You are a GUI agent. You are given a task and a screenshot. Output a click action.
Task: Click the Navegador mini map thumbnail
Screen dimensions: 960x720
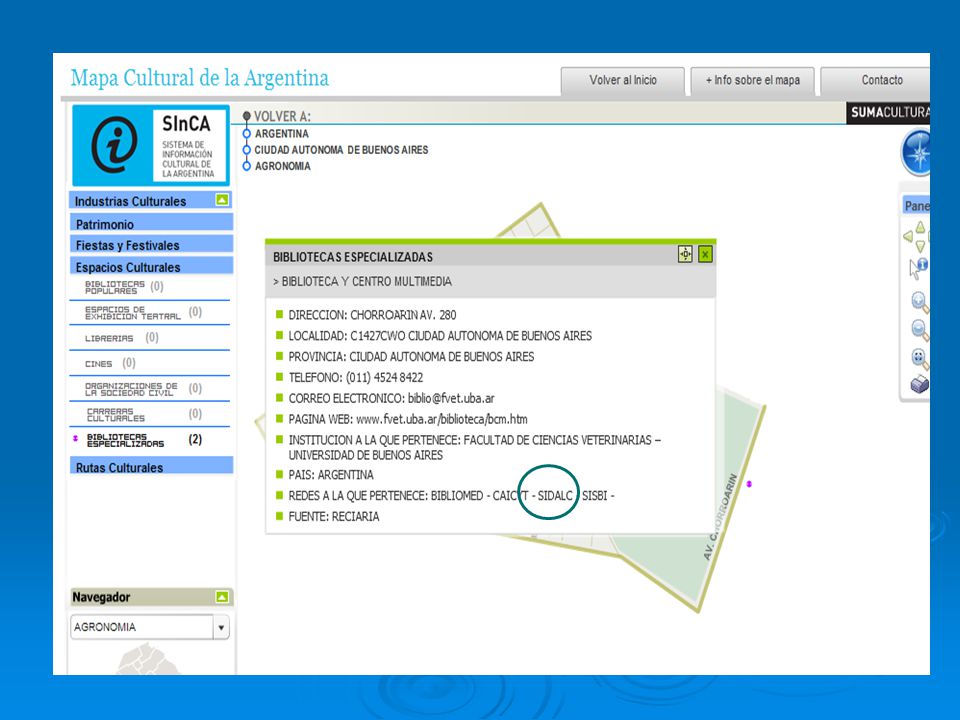149,658
